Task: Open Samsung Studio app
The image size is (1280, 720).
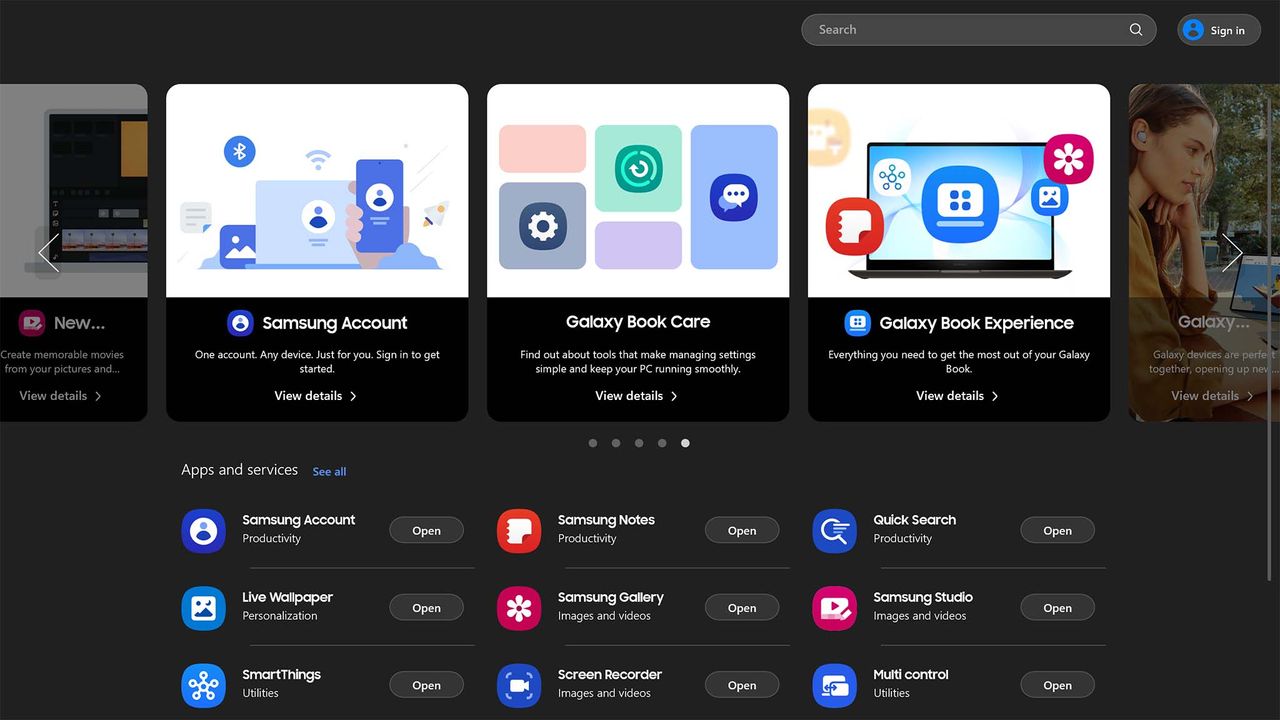Action: [x=1057, y=608]
